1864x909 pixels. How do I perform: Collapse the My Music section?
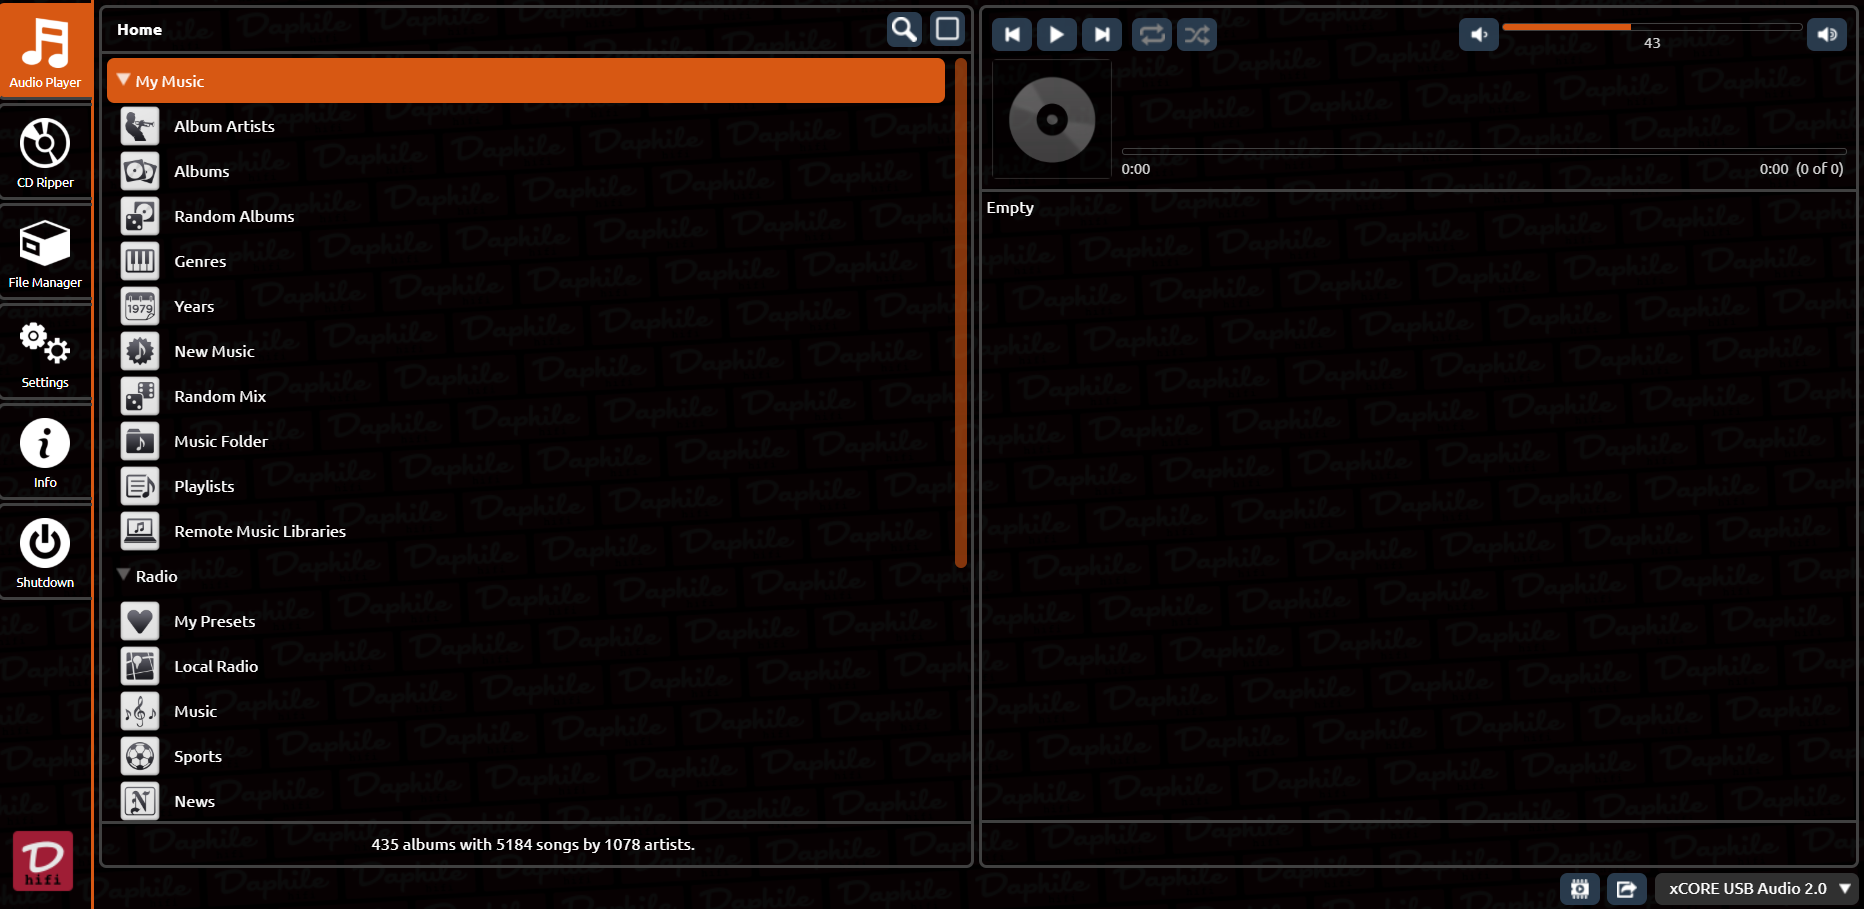tap(124, 80)
